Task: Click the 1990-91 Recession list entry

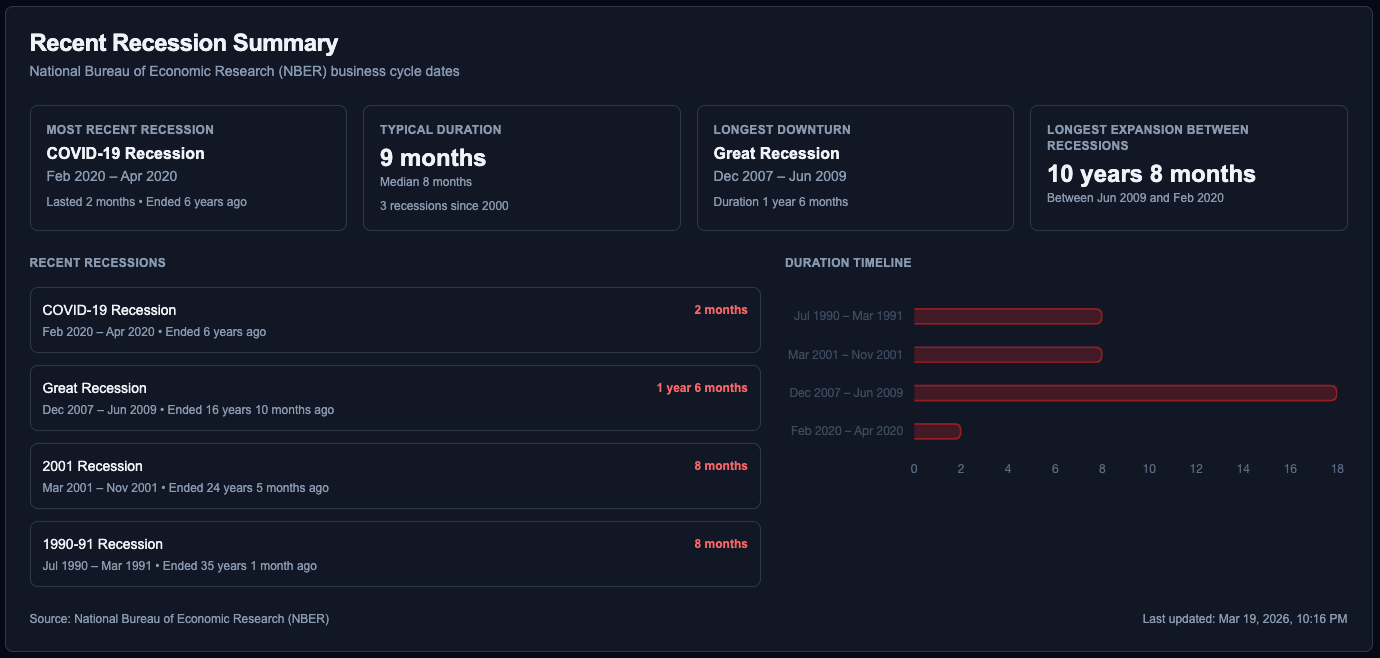Action: [x=395, y=554]
